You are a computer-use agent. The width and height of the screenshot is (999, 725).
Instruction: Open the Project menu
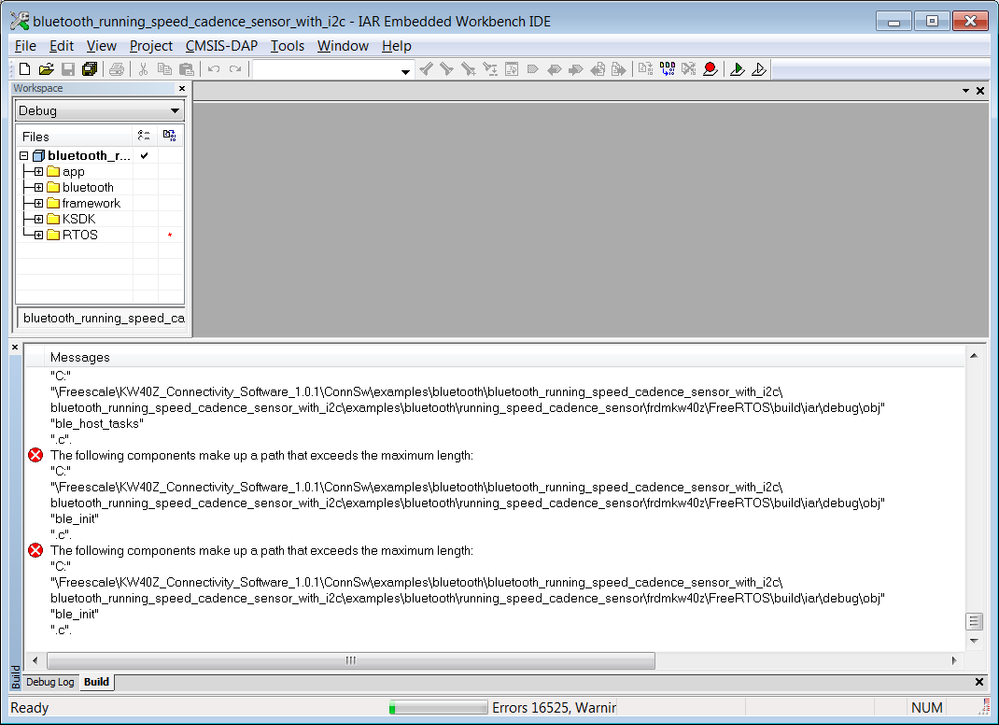tap(151, 46)
